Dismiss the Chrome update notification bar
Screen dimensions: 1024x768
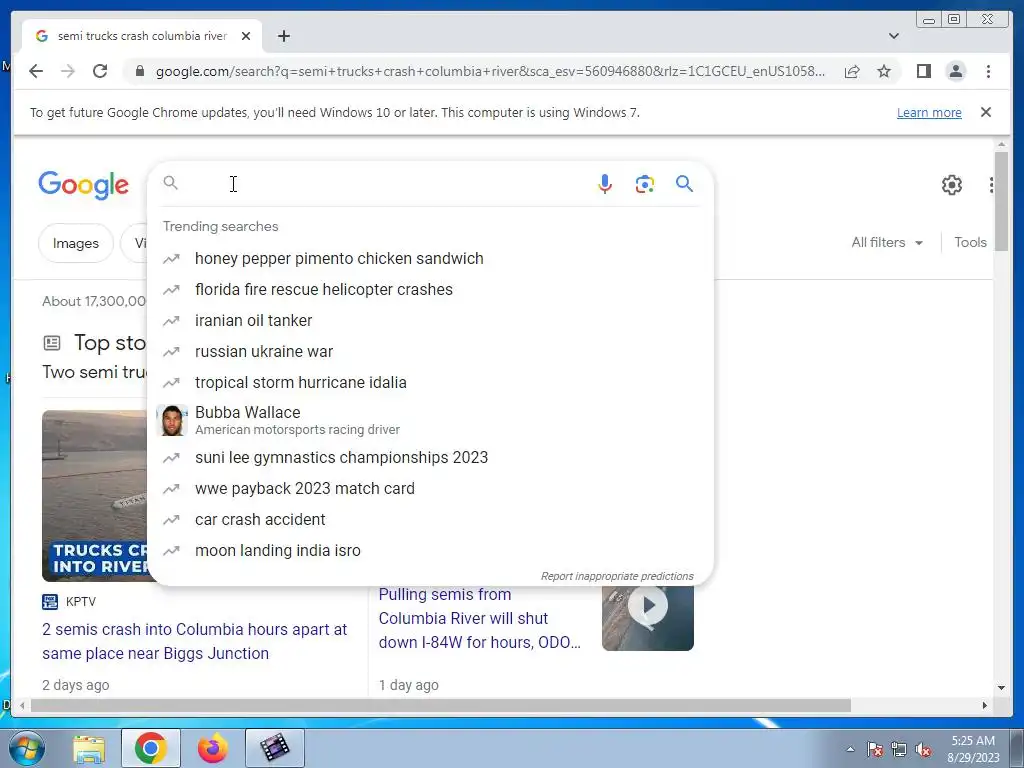tap(986, 112)
